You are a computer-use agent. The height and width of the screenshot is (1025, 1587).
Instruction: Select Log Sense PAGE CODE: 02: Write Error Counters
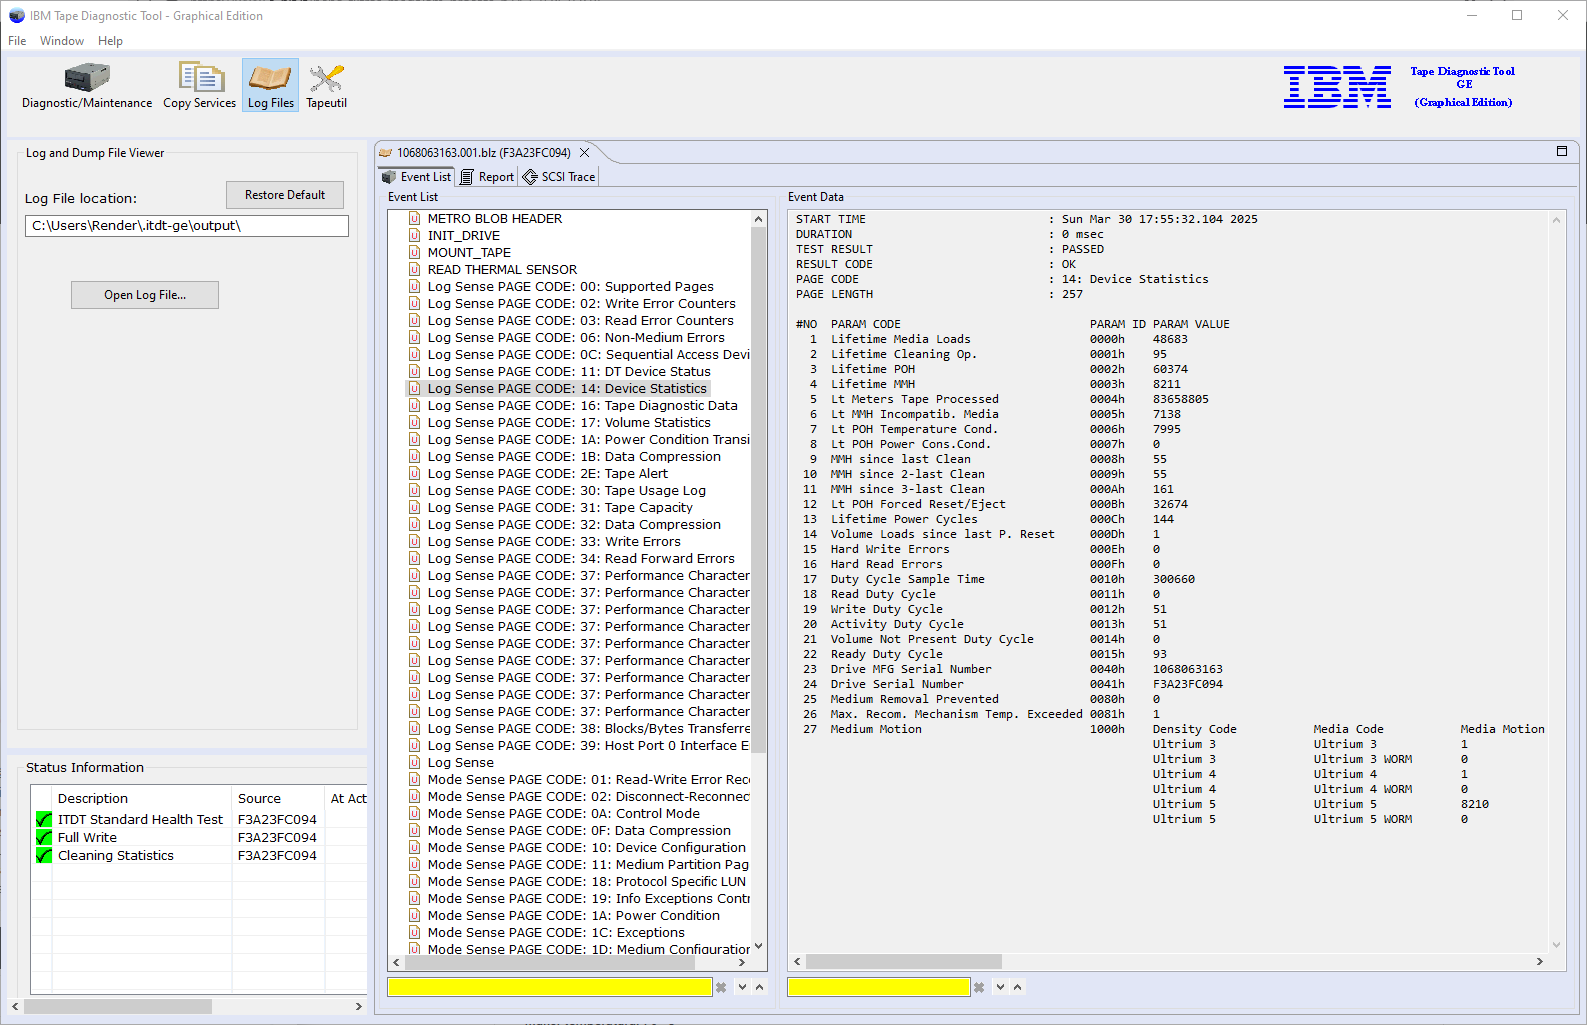(x=581, y=303)
